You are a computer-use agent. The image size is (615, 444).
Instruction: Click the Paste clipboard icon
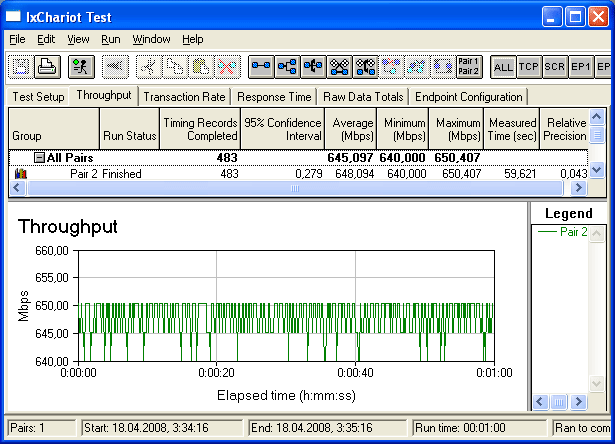click(x=201, y=67)
